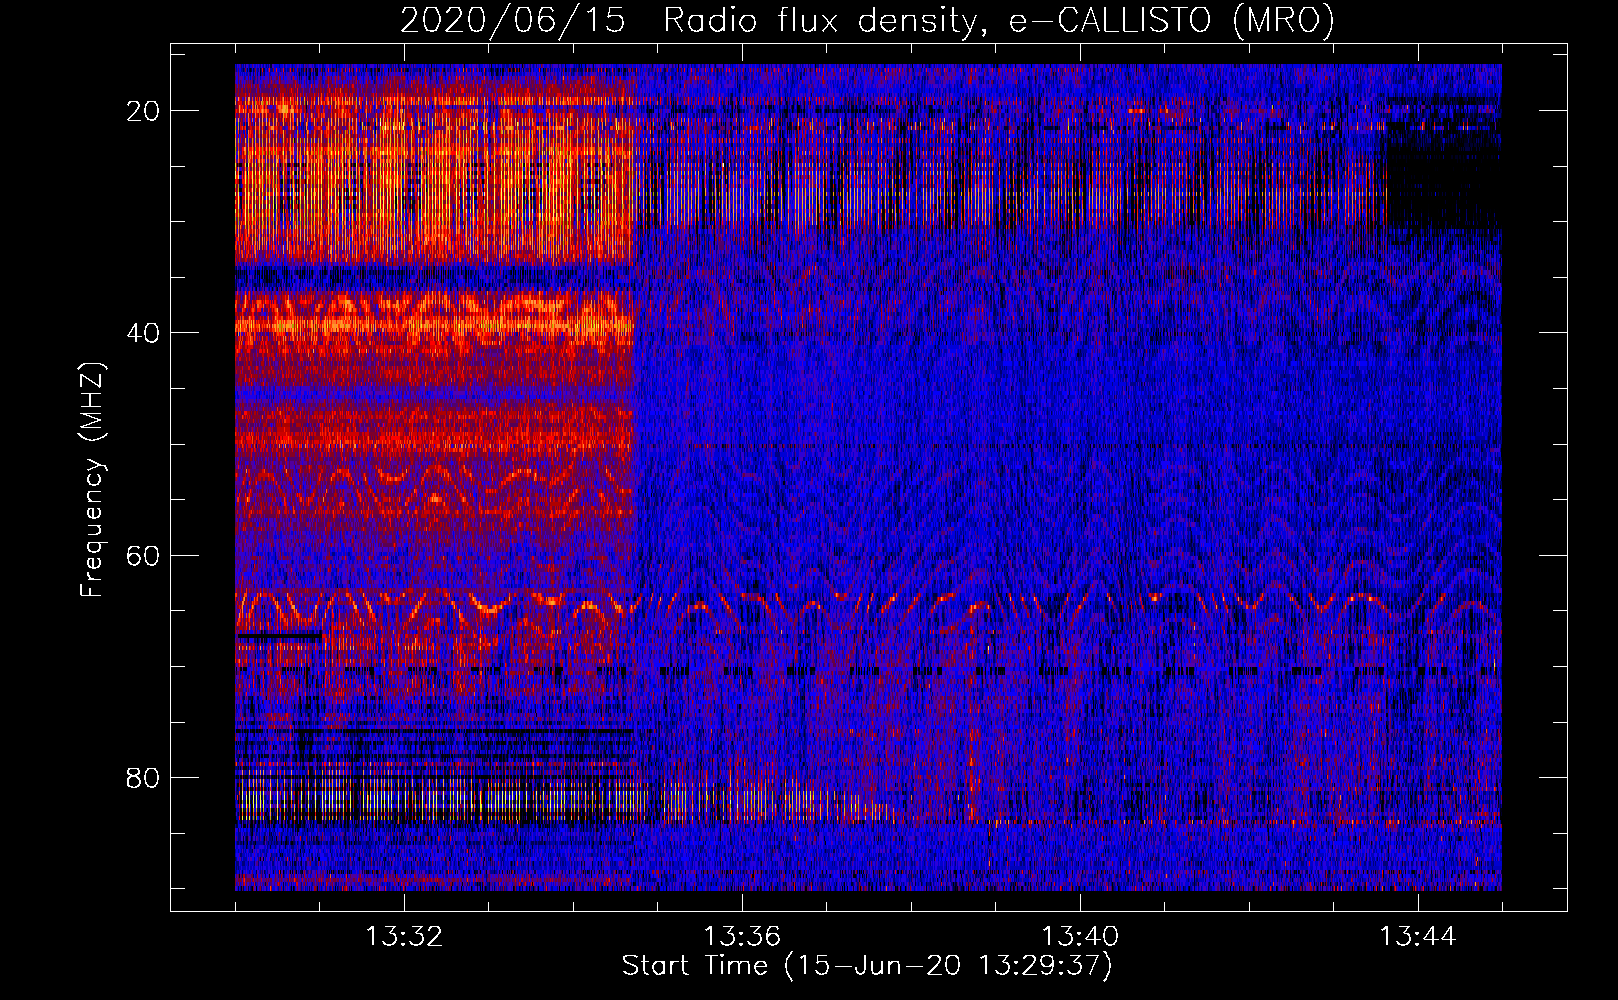Click the time tick label 13:36
The image size is (1618, 1000).
coord(742,936)
